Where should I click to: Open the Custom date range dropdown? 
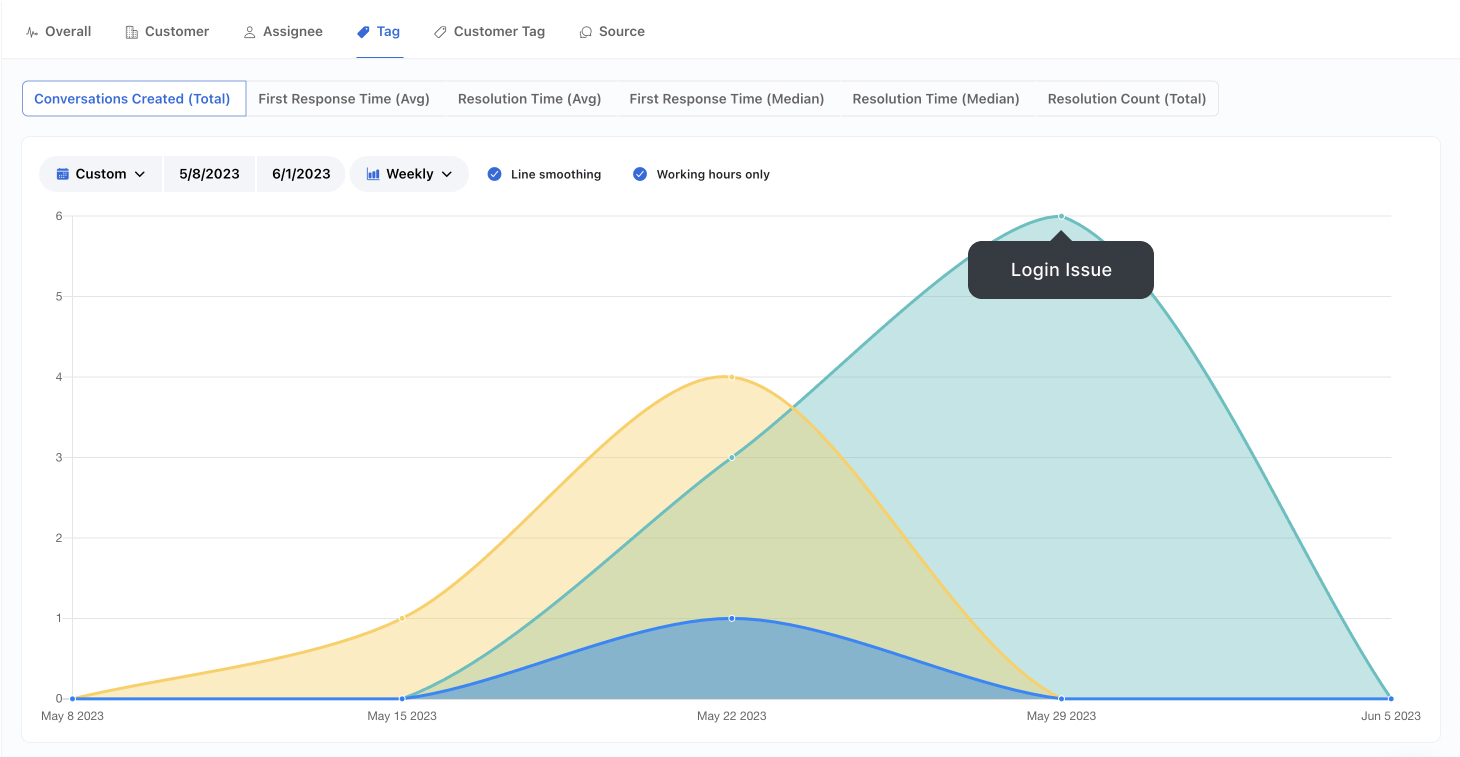click(101, 174)
